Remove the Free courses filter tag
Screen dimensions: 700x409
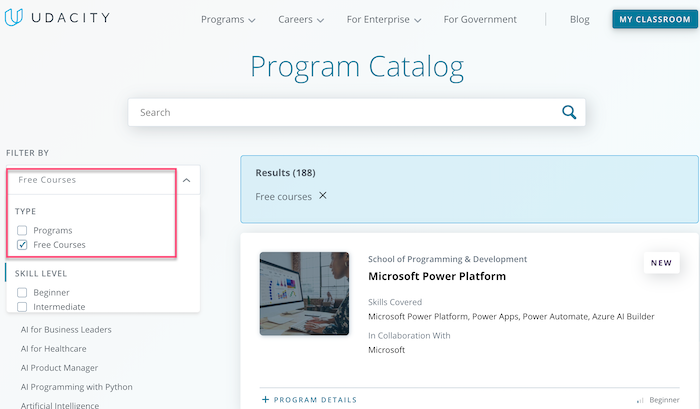click(x=323, y=196)
